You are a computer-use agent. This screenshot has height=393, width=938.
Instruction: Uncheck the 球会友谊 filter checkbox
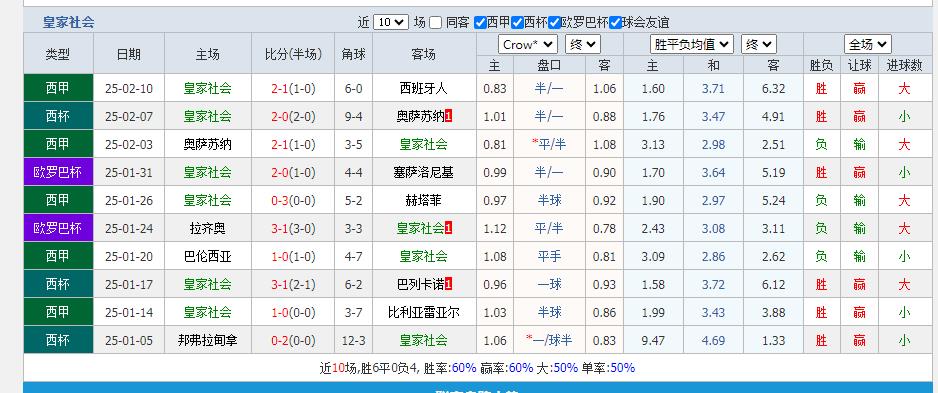point(615,23)
